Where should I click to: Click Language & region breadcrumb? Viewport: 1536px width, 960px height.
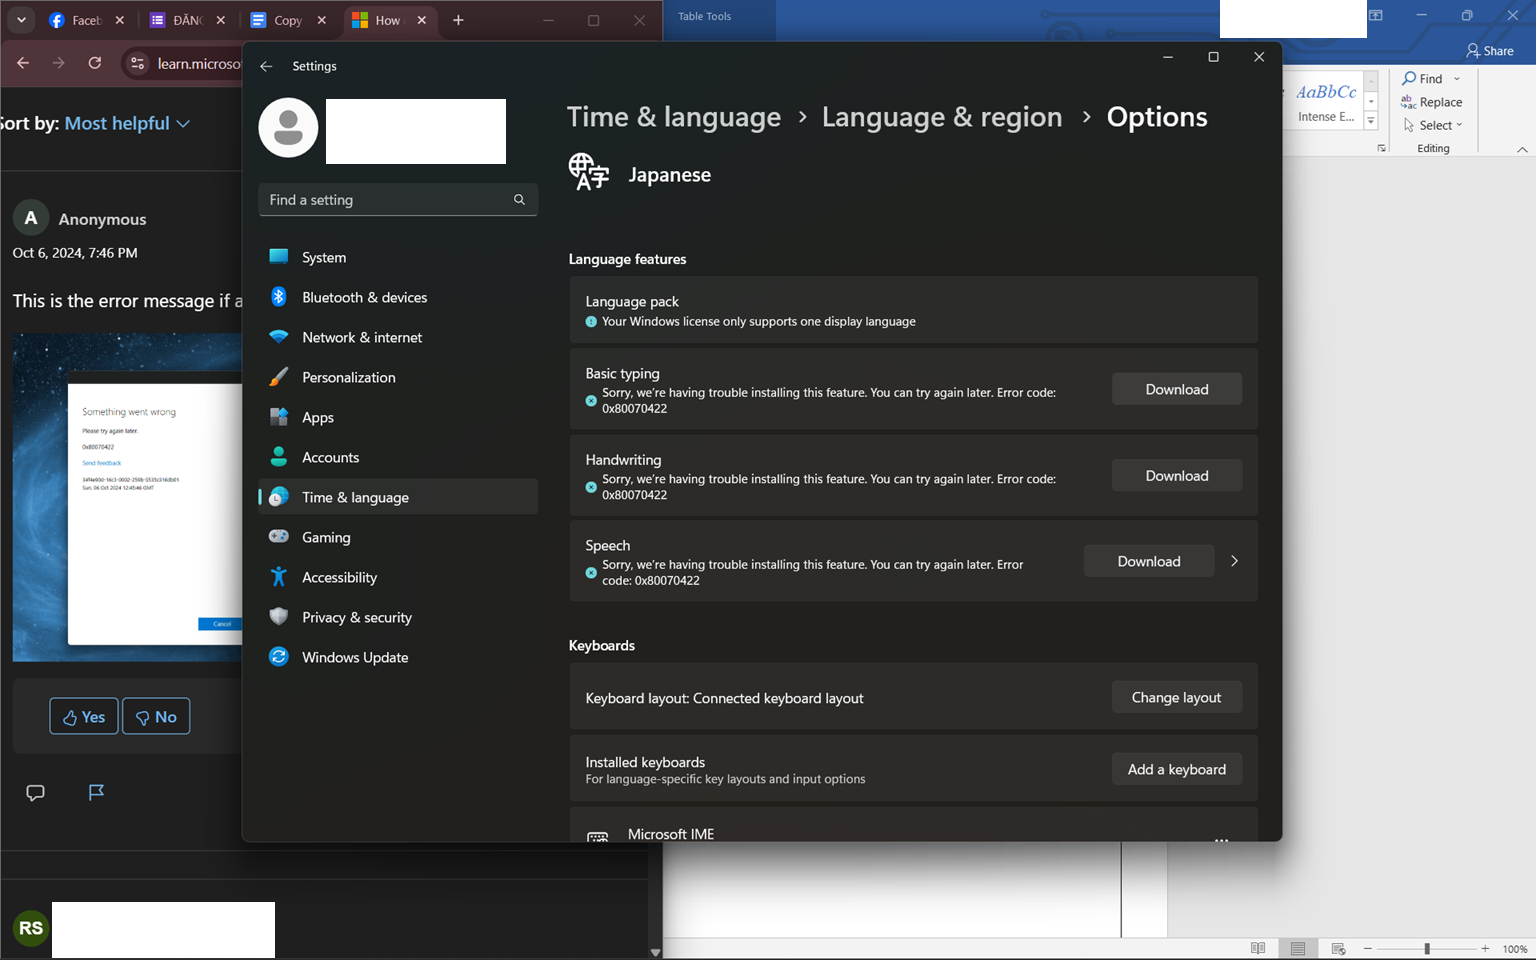tap(942, 117)
